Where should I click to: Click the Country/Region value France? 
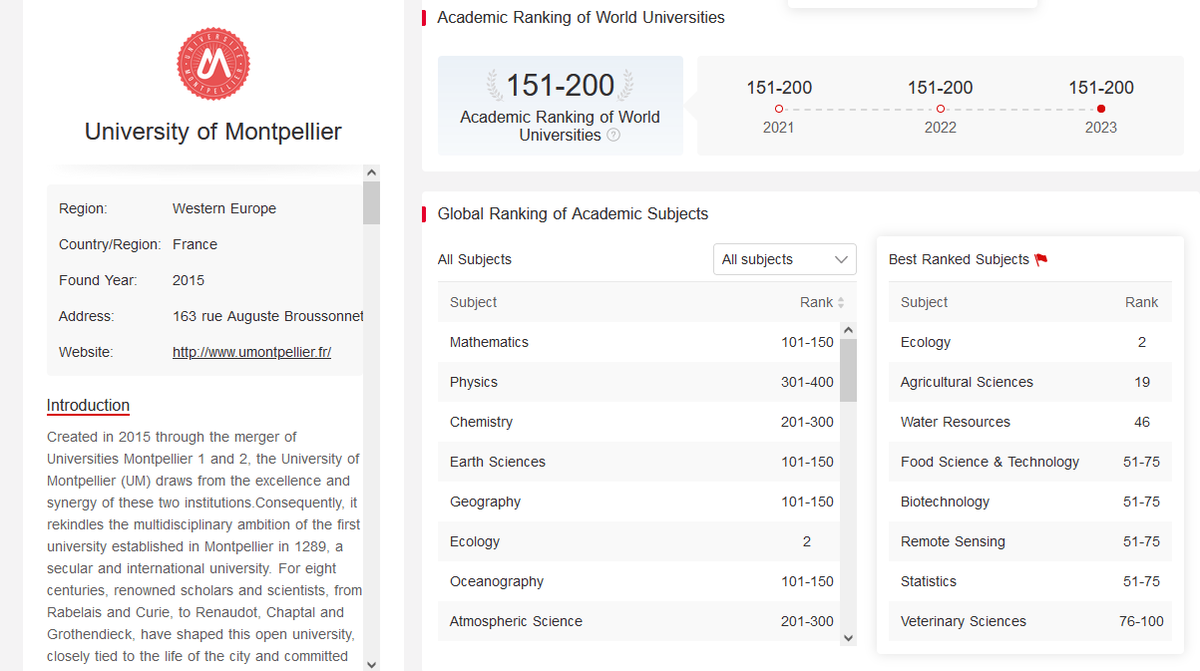tap(195, 244)
